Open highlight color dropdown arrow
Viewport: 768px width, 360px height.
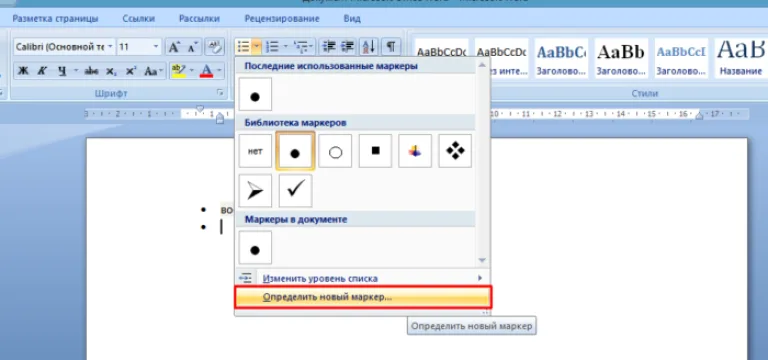point(192,71)
